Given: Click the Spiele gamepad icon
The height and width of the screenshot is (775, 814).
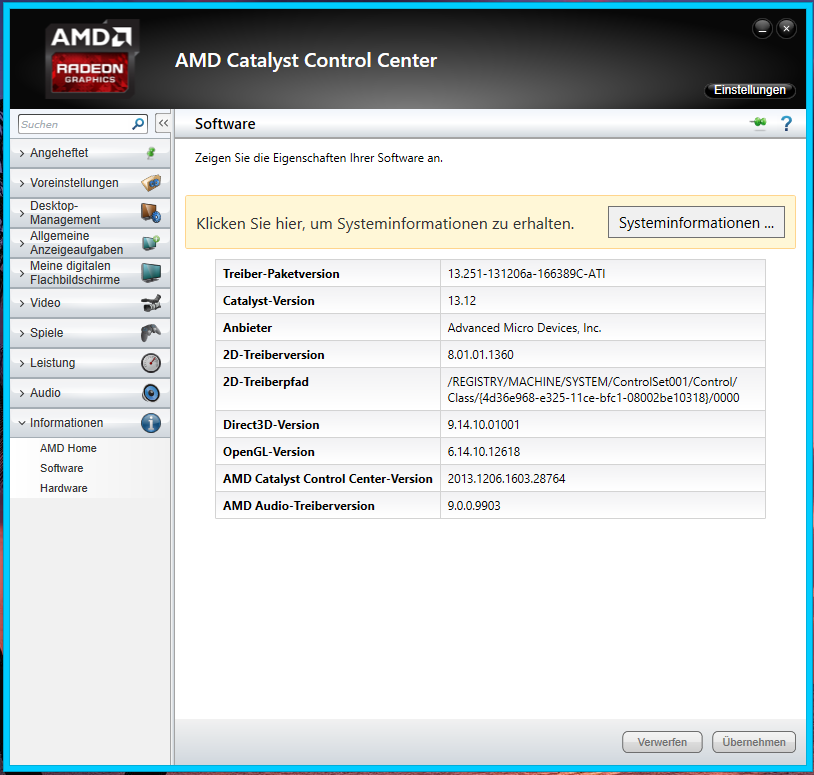Looking at the screenshot, I should pos(151,333).
